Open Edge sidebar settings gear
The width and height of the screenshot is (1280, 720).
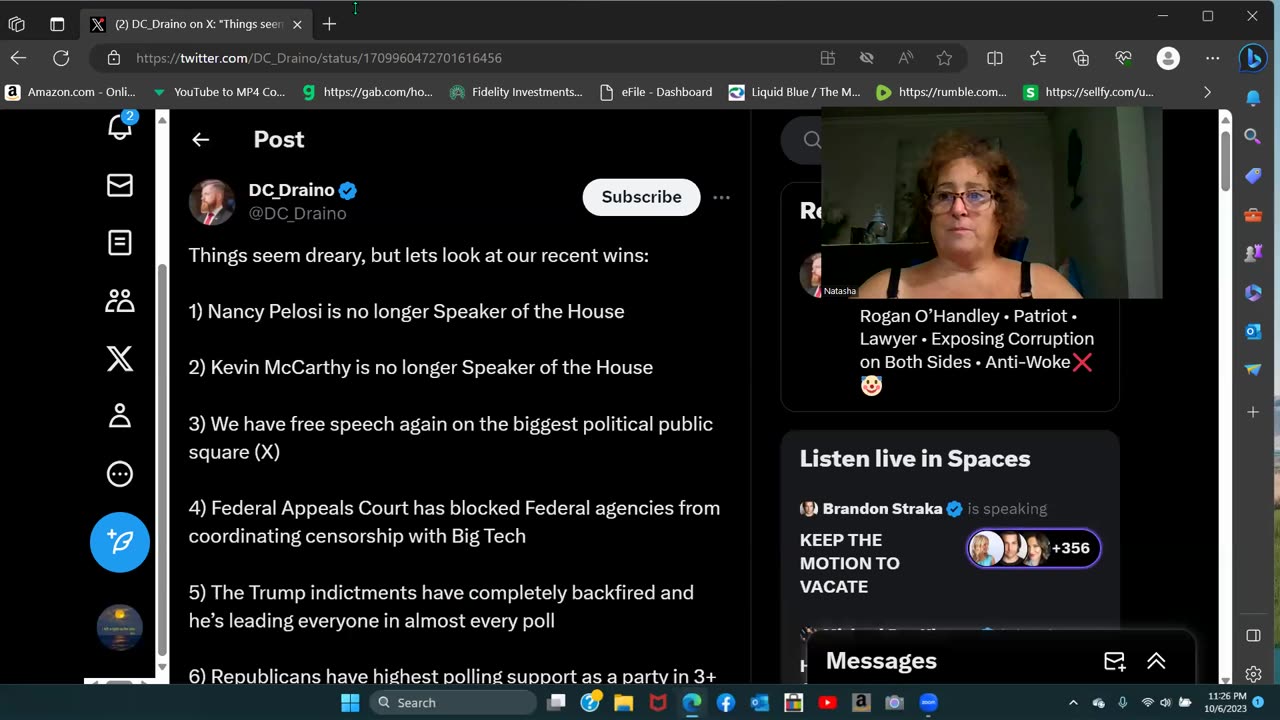click(1253, 675)
